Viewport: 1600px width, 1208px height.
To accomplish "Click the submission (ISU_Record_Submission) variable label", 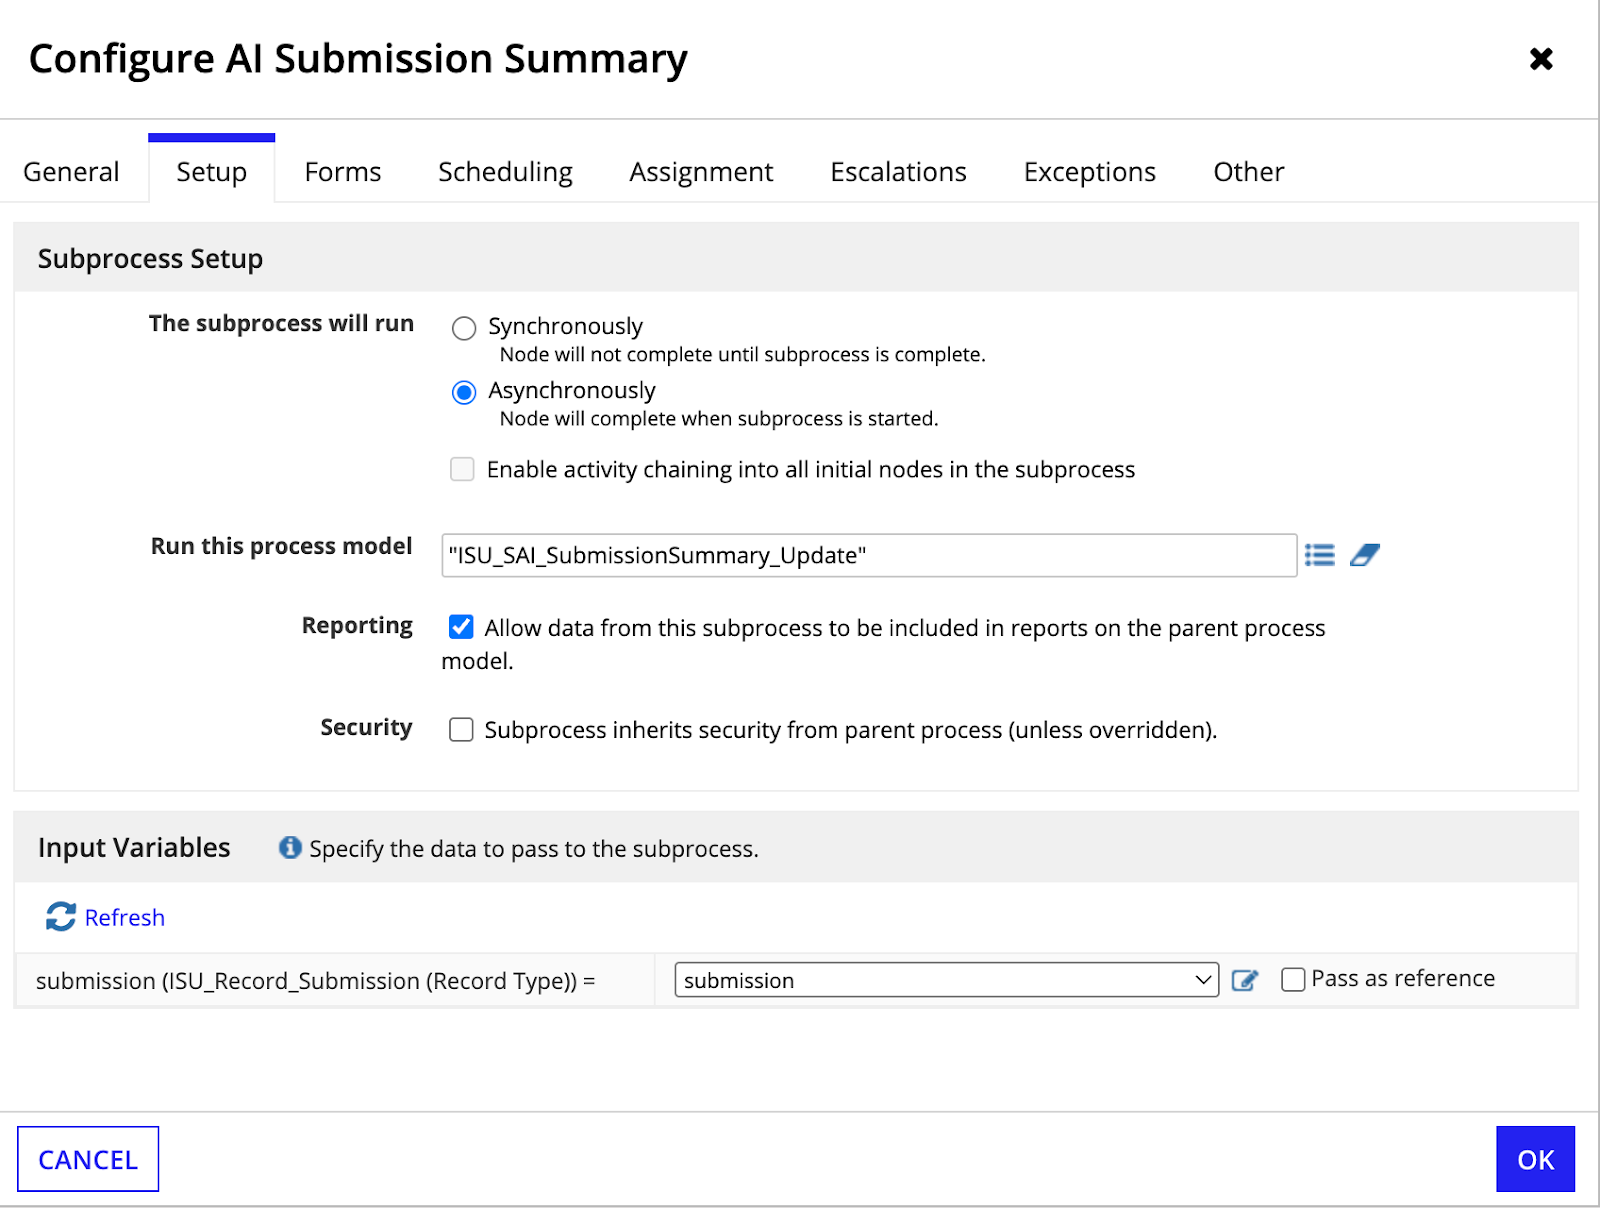I will [315, 981].
